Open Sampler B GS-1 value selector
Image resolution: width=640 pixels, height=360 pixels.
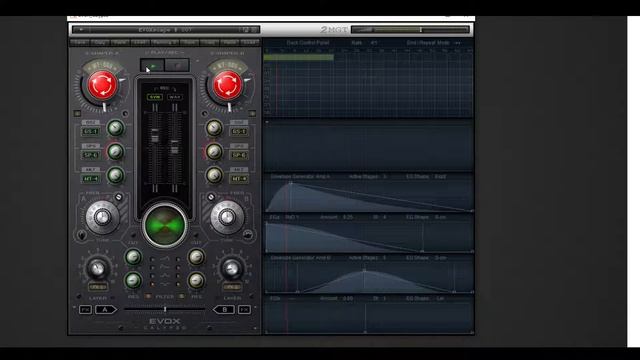click(x=239, y=131)
